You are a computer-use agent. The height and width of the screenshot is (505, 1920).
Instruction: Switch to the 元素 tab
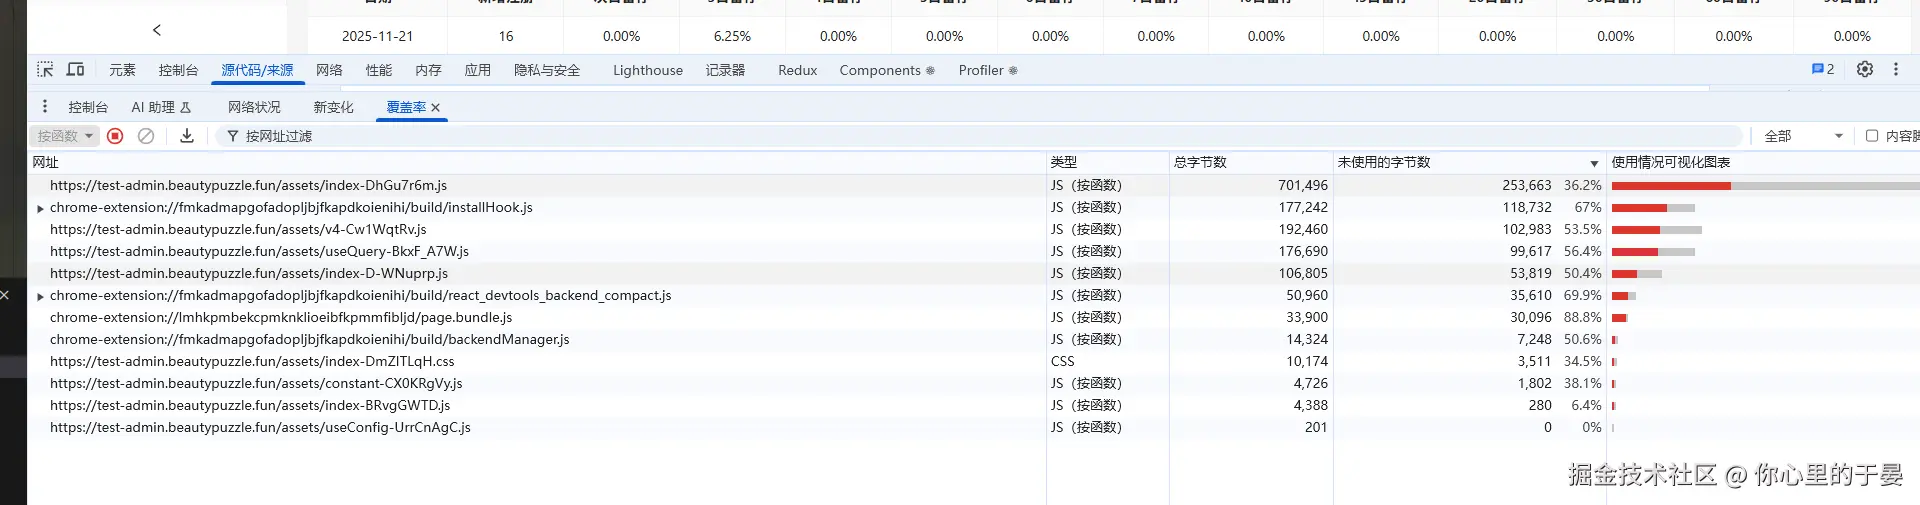[122, 70]
